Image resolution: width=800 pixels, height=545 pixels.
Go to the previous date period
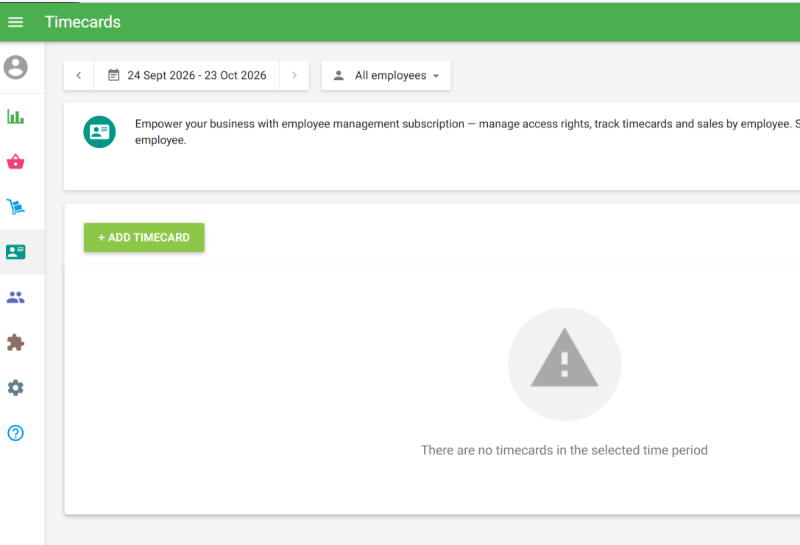[79, 76]
